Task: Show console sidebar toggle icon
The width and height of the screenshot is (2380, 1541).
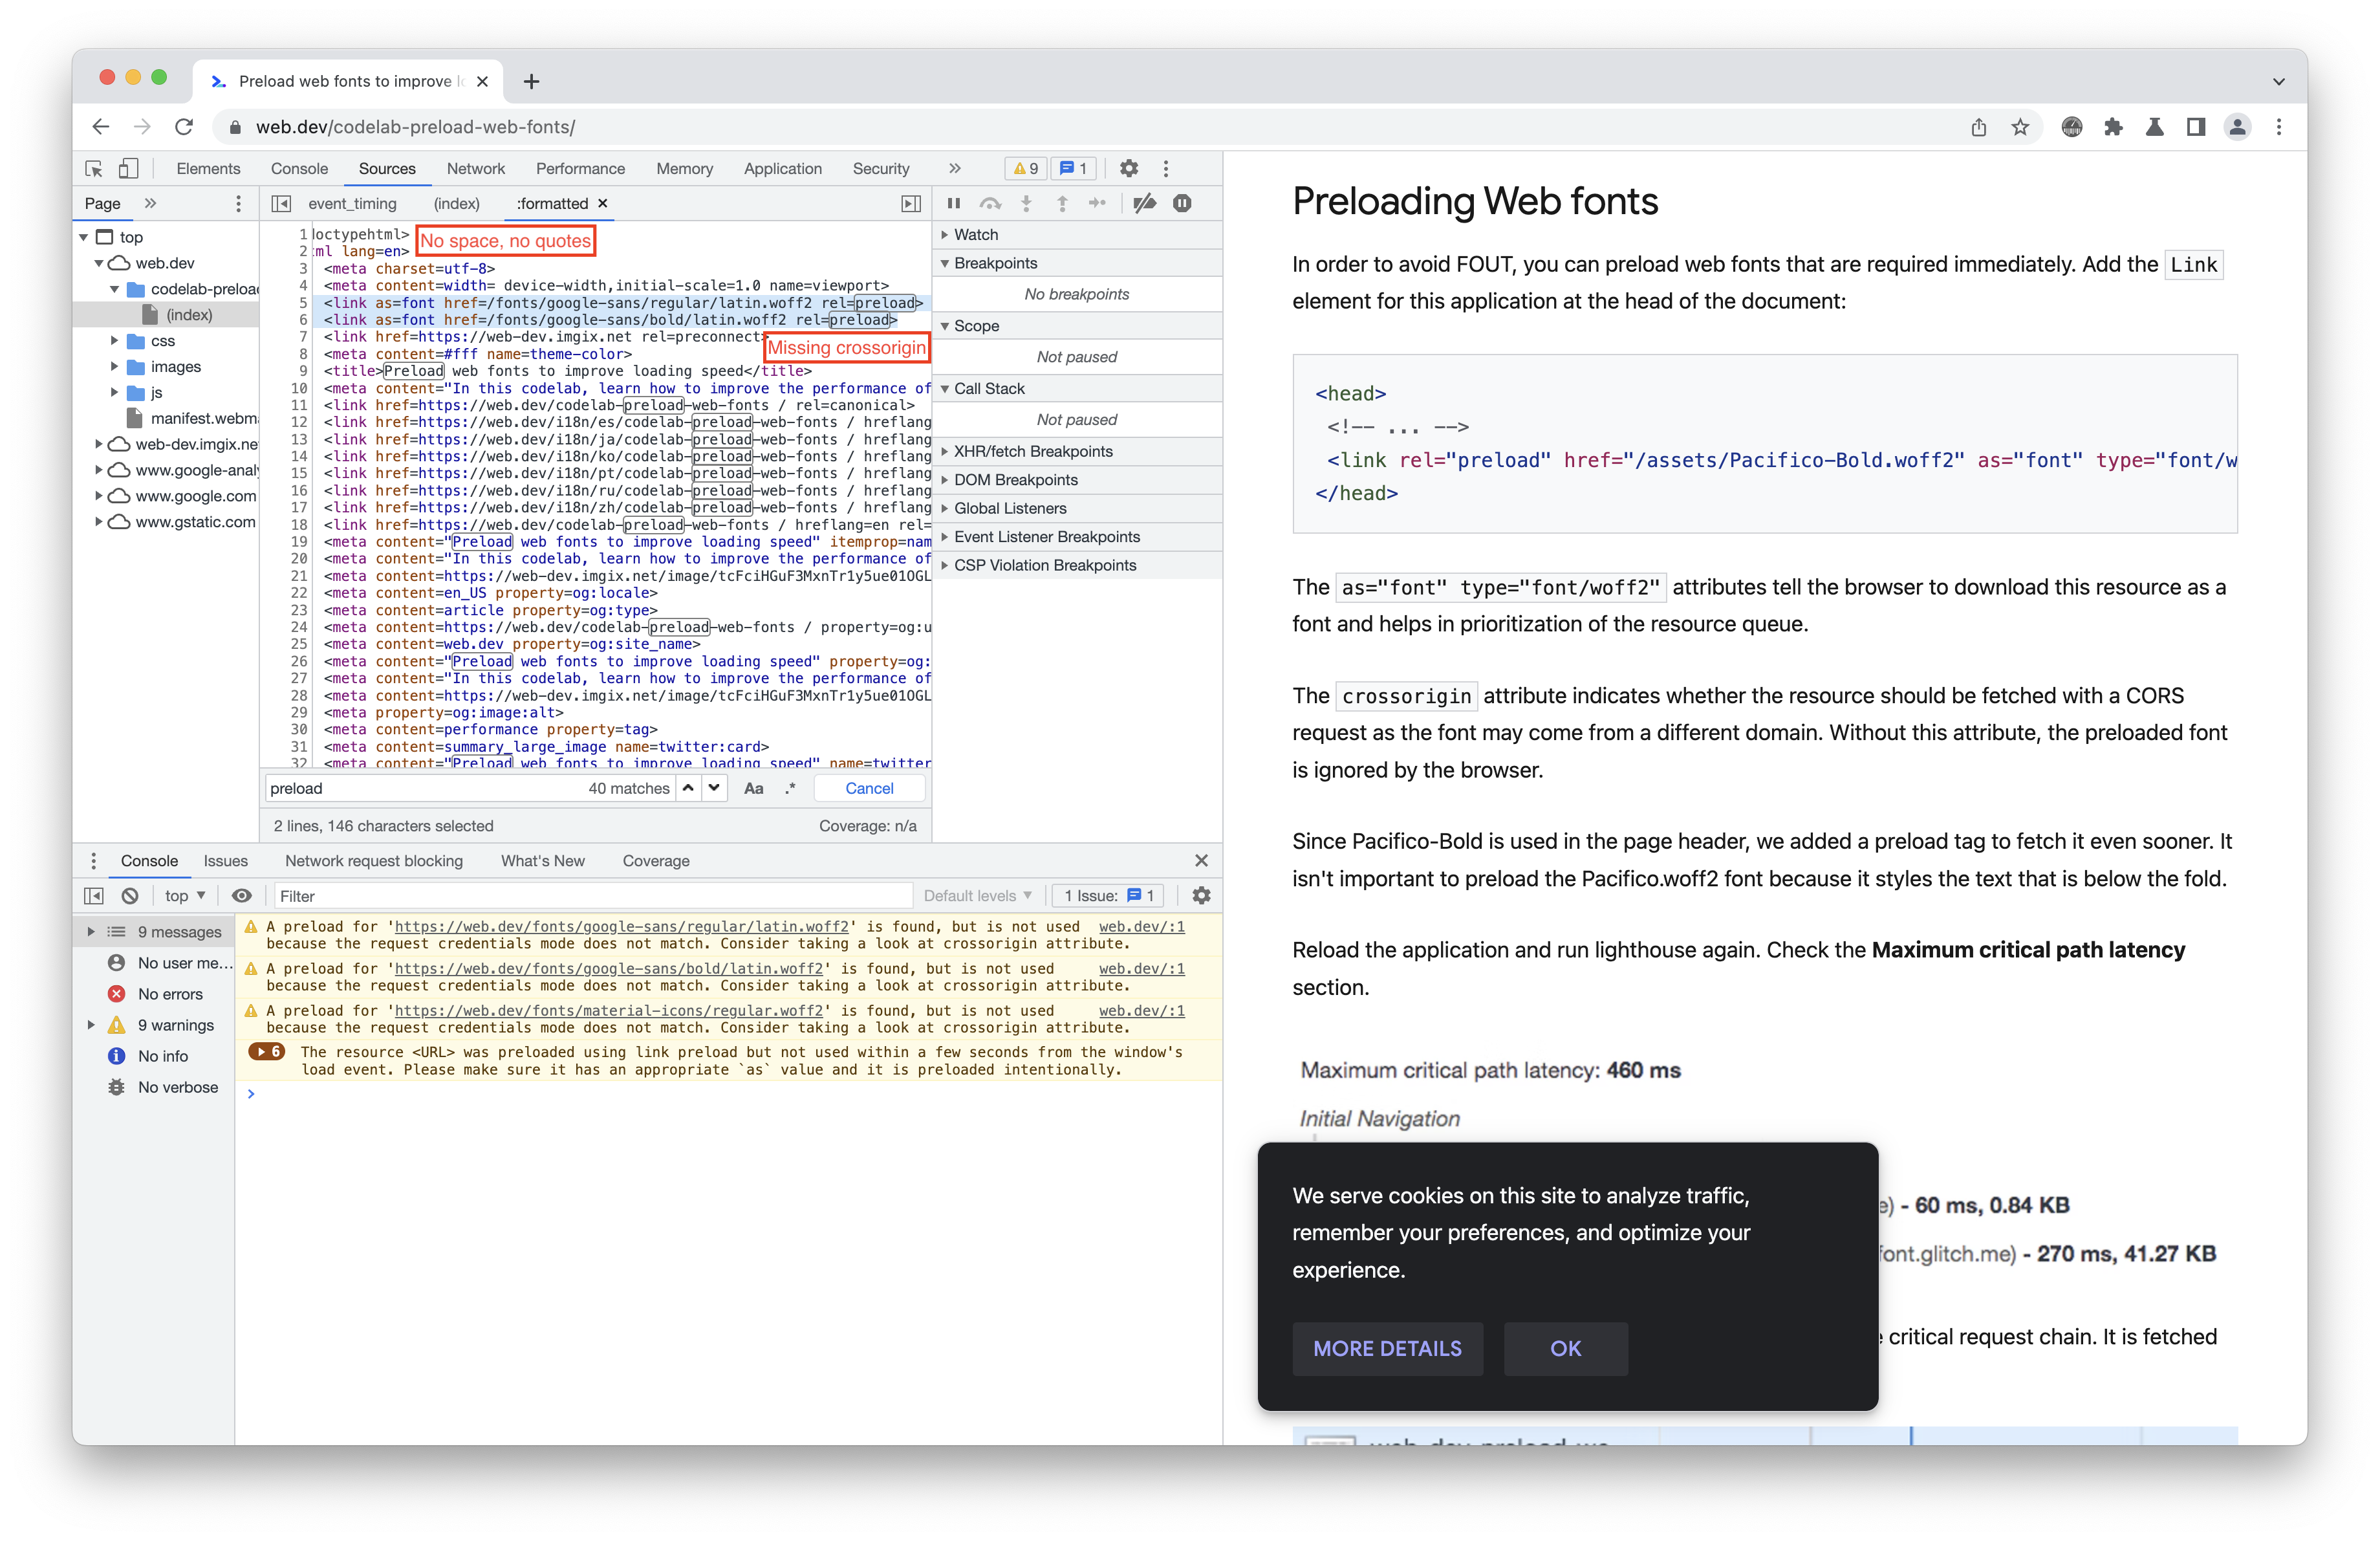Action: [x=94, y=895]
